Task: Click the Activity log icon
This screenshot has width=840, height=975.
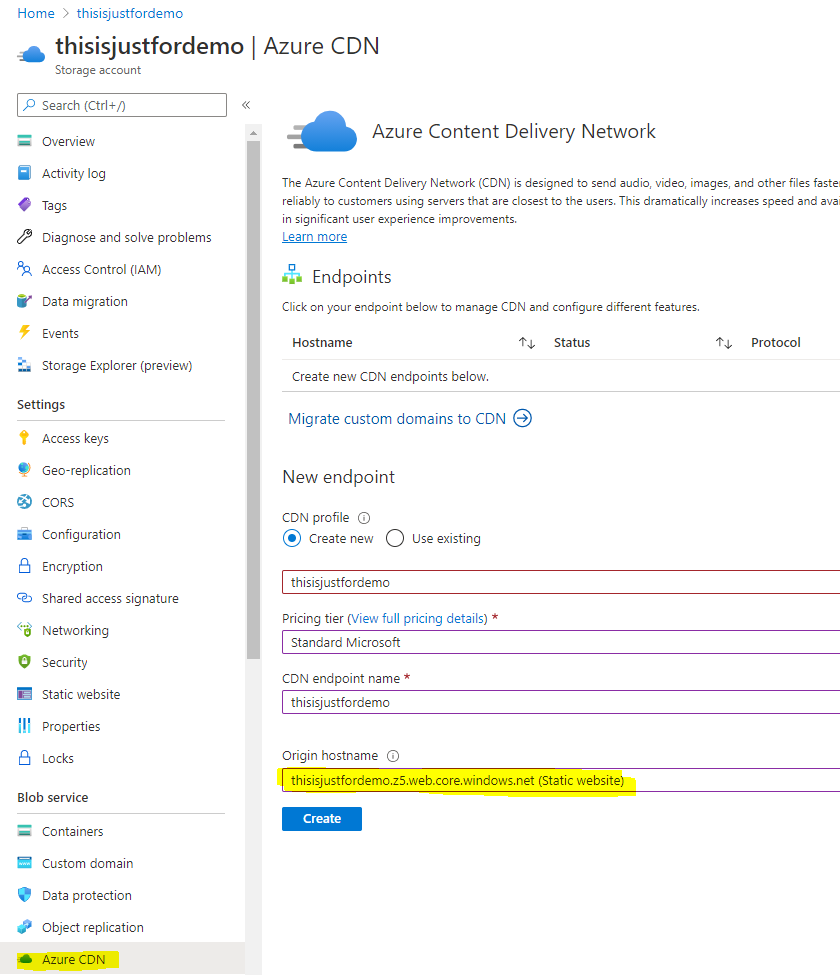Action: pyautogui.click(x=24, y=173)
